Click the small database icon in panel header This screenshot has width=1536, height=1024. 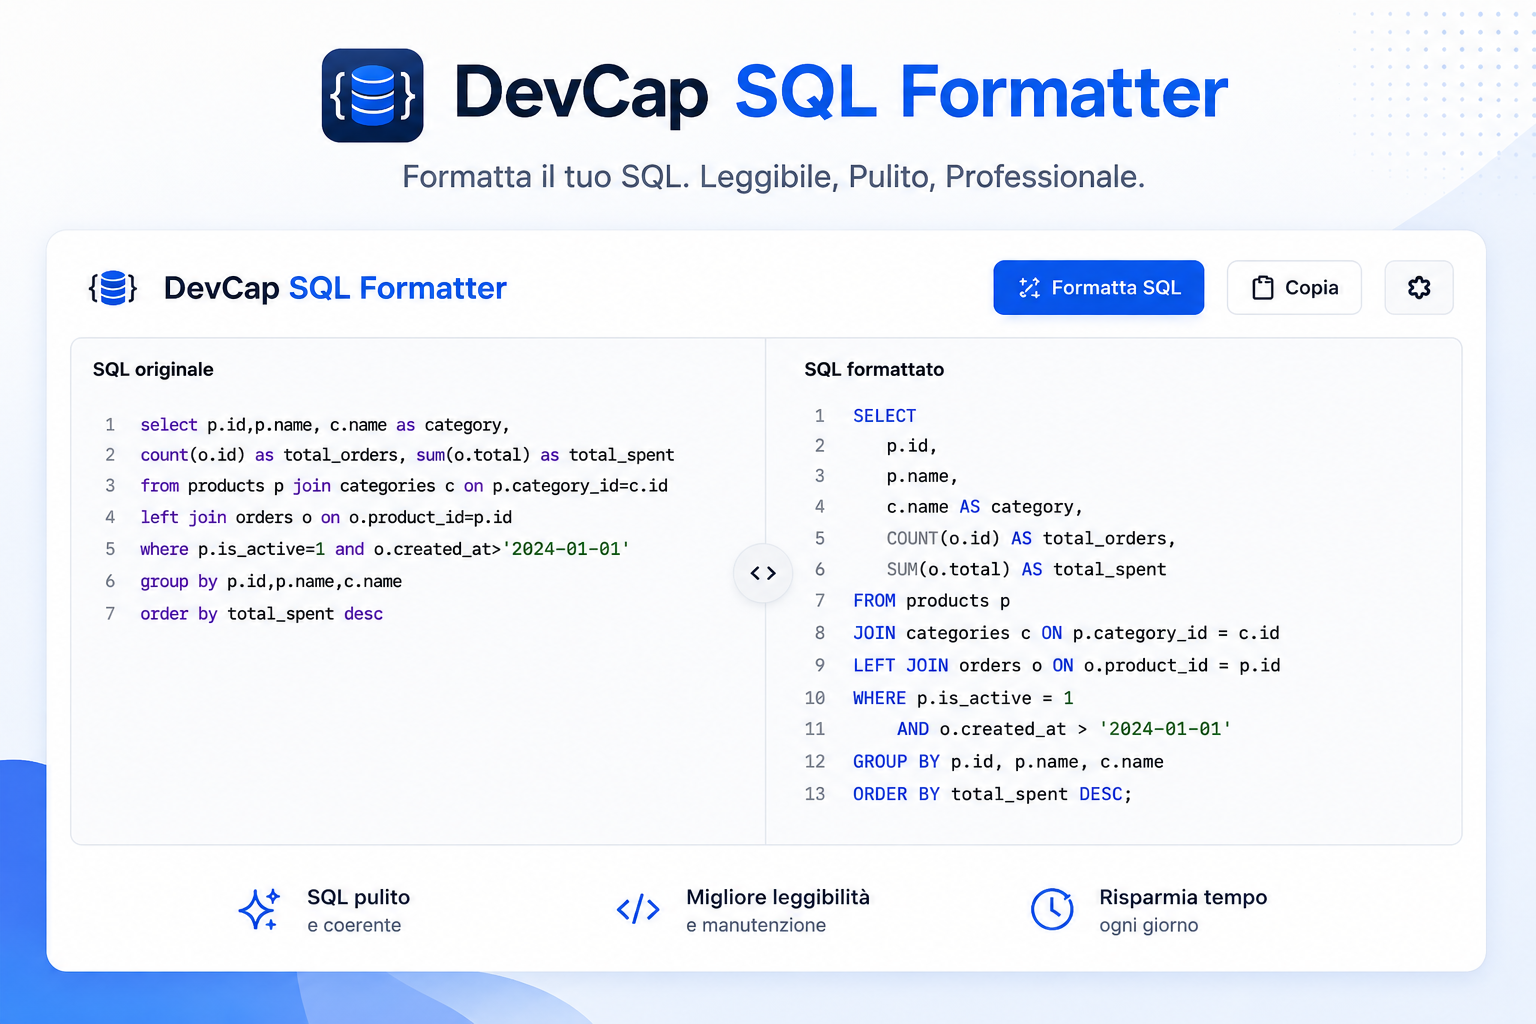coord(113,288)
